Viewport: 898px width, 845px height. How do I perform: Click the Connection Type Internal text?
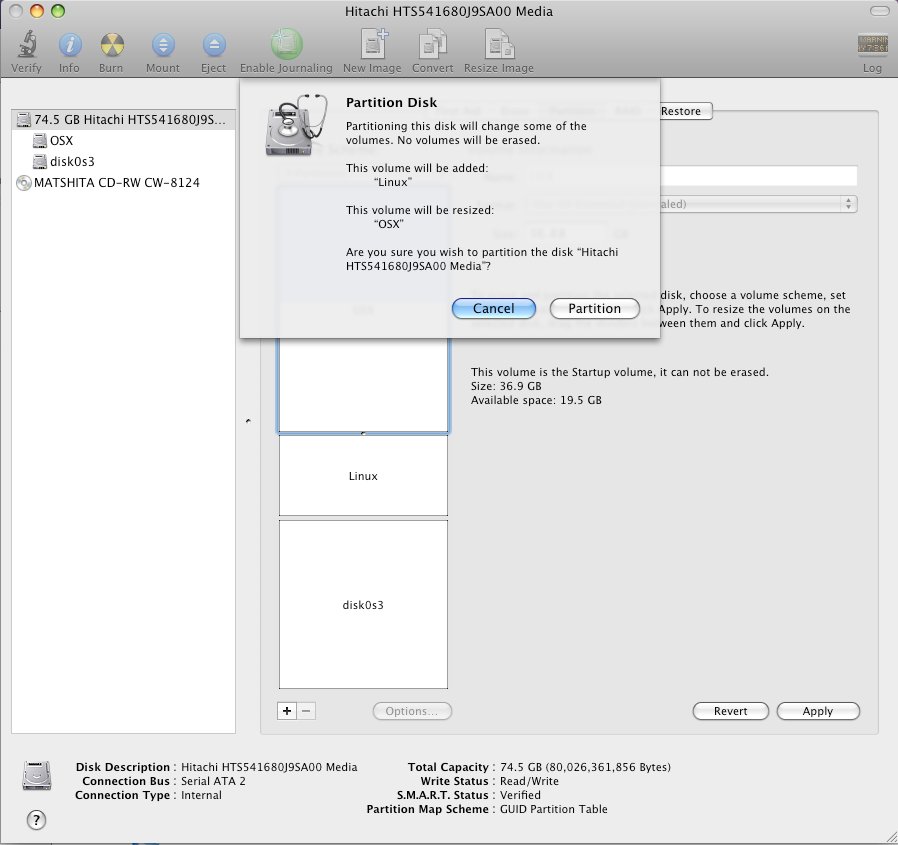coord(201,795)
